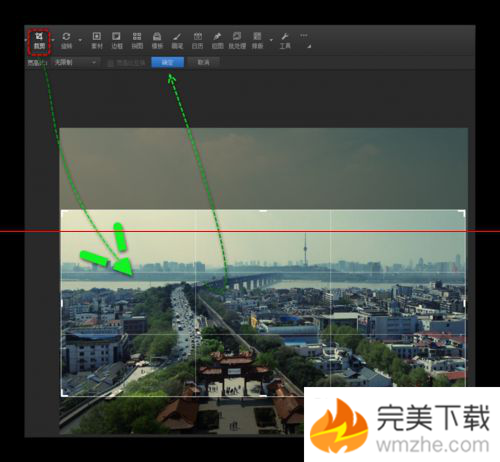The width and height of the screenshot is (500, 462).
Task: Open the 抠图 cutout tool
Action: (x=217, y=41)
